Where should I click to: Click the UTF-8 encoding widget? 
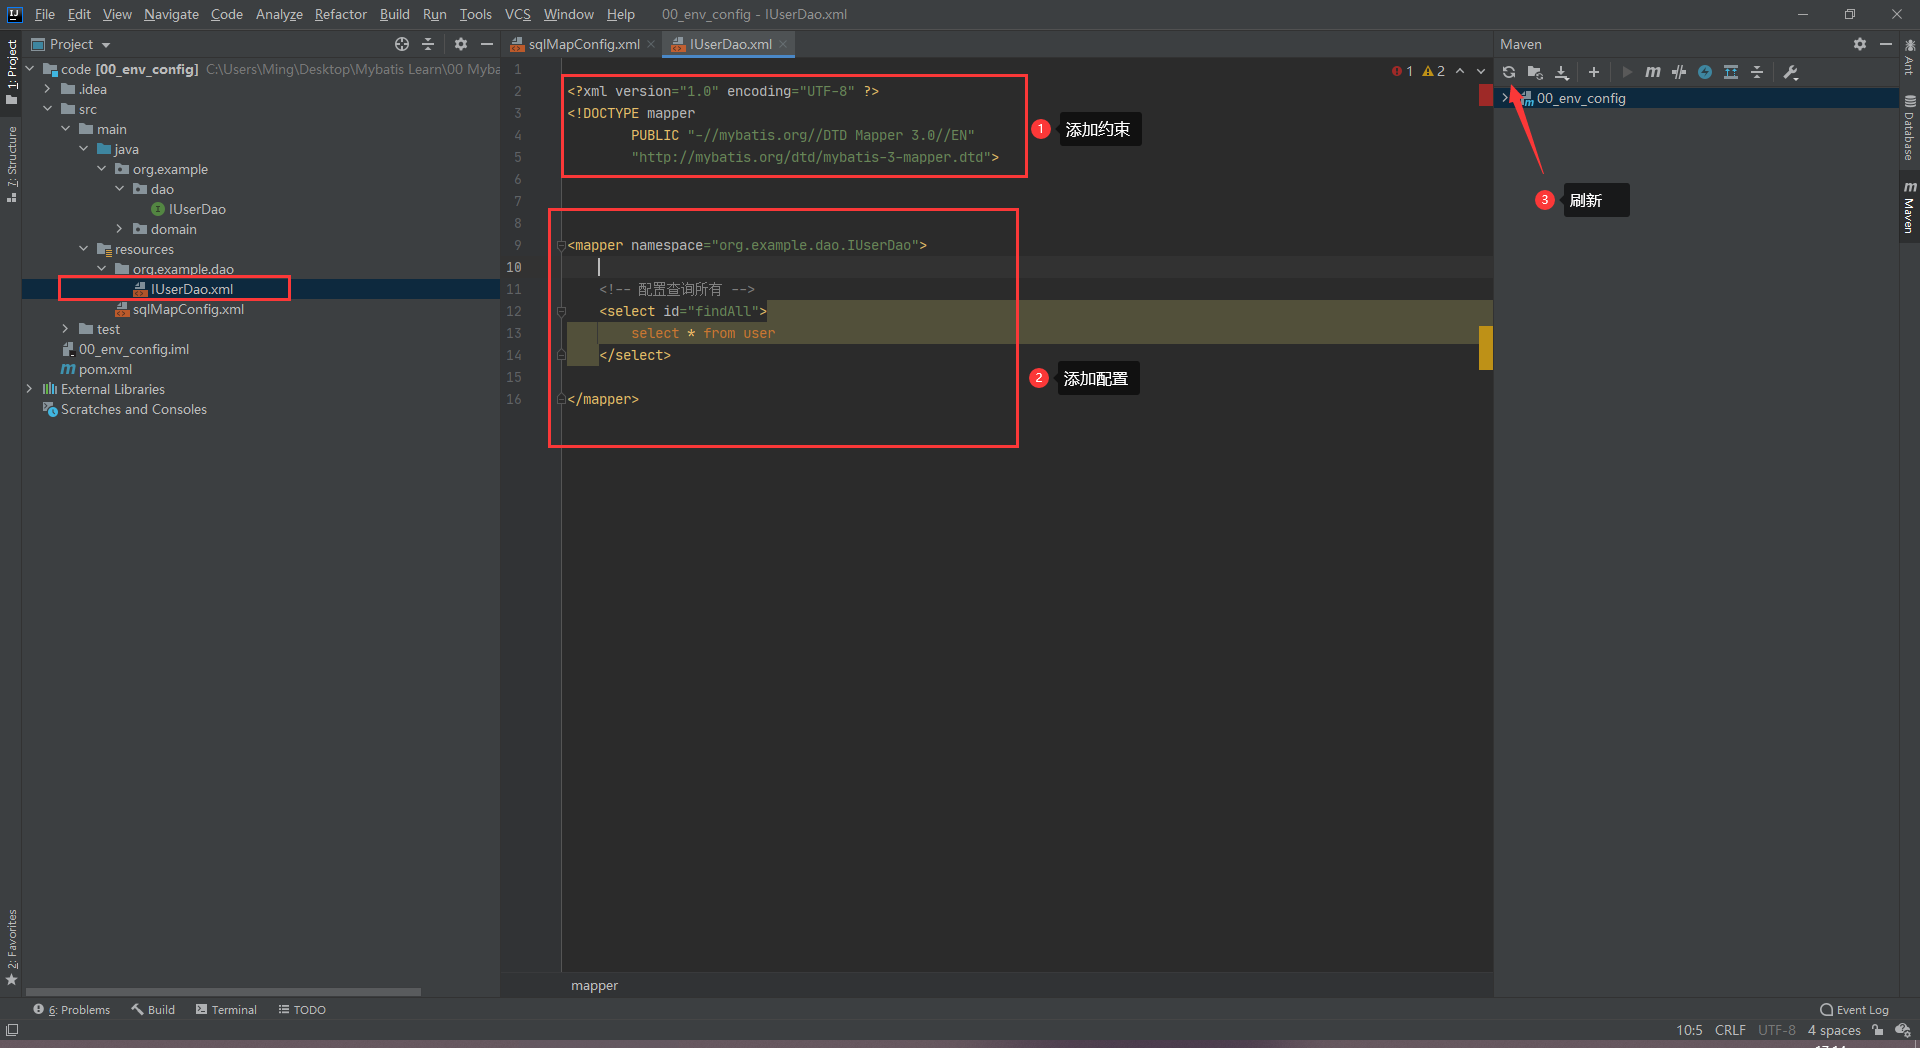(x=1777, y=1030)
